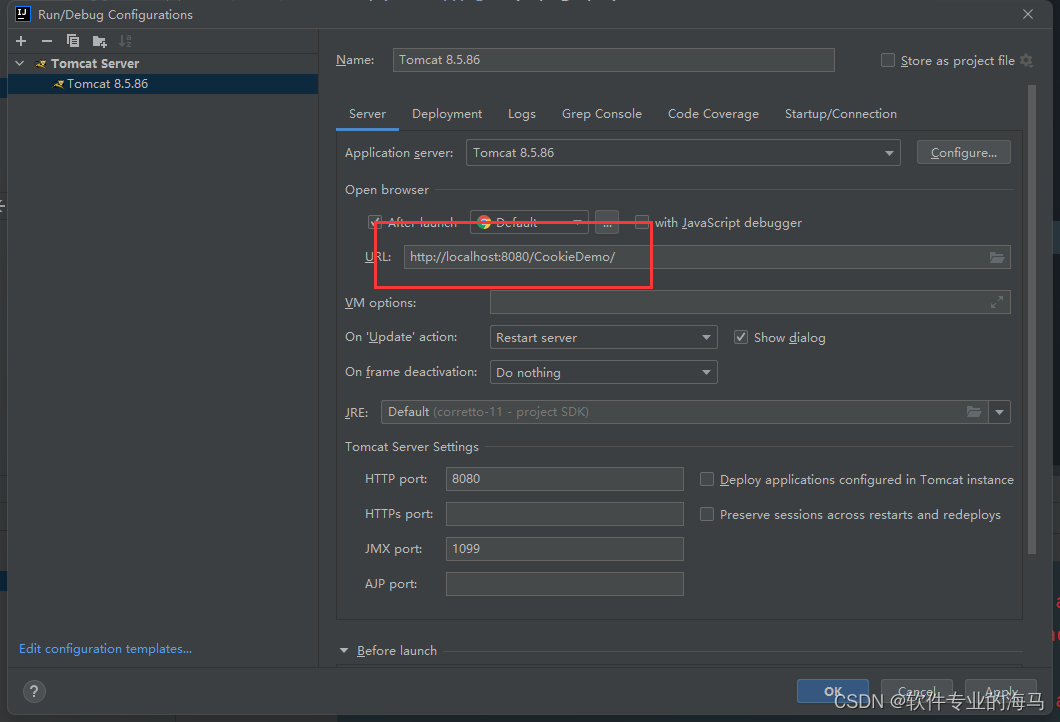The image size is (1060, 722).
Task: Remove the selected configuration
Action: tap(47, 41)
